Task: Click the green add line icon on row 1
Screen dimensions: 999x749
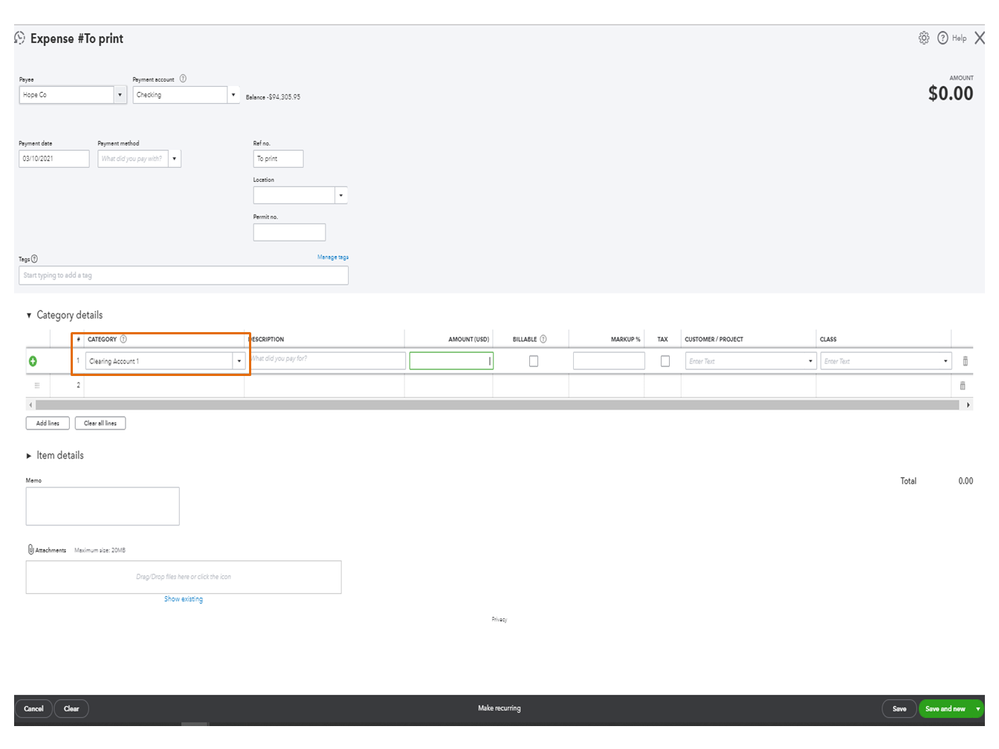Action: tap(32, 361)
